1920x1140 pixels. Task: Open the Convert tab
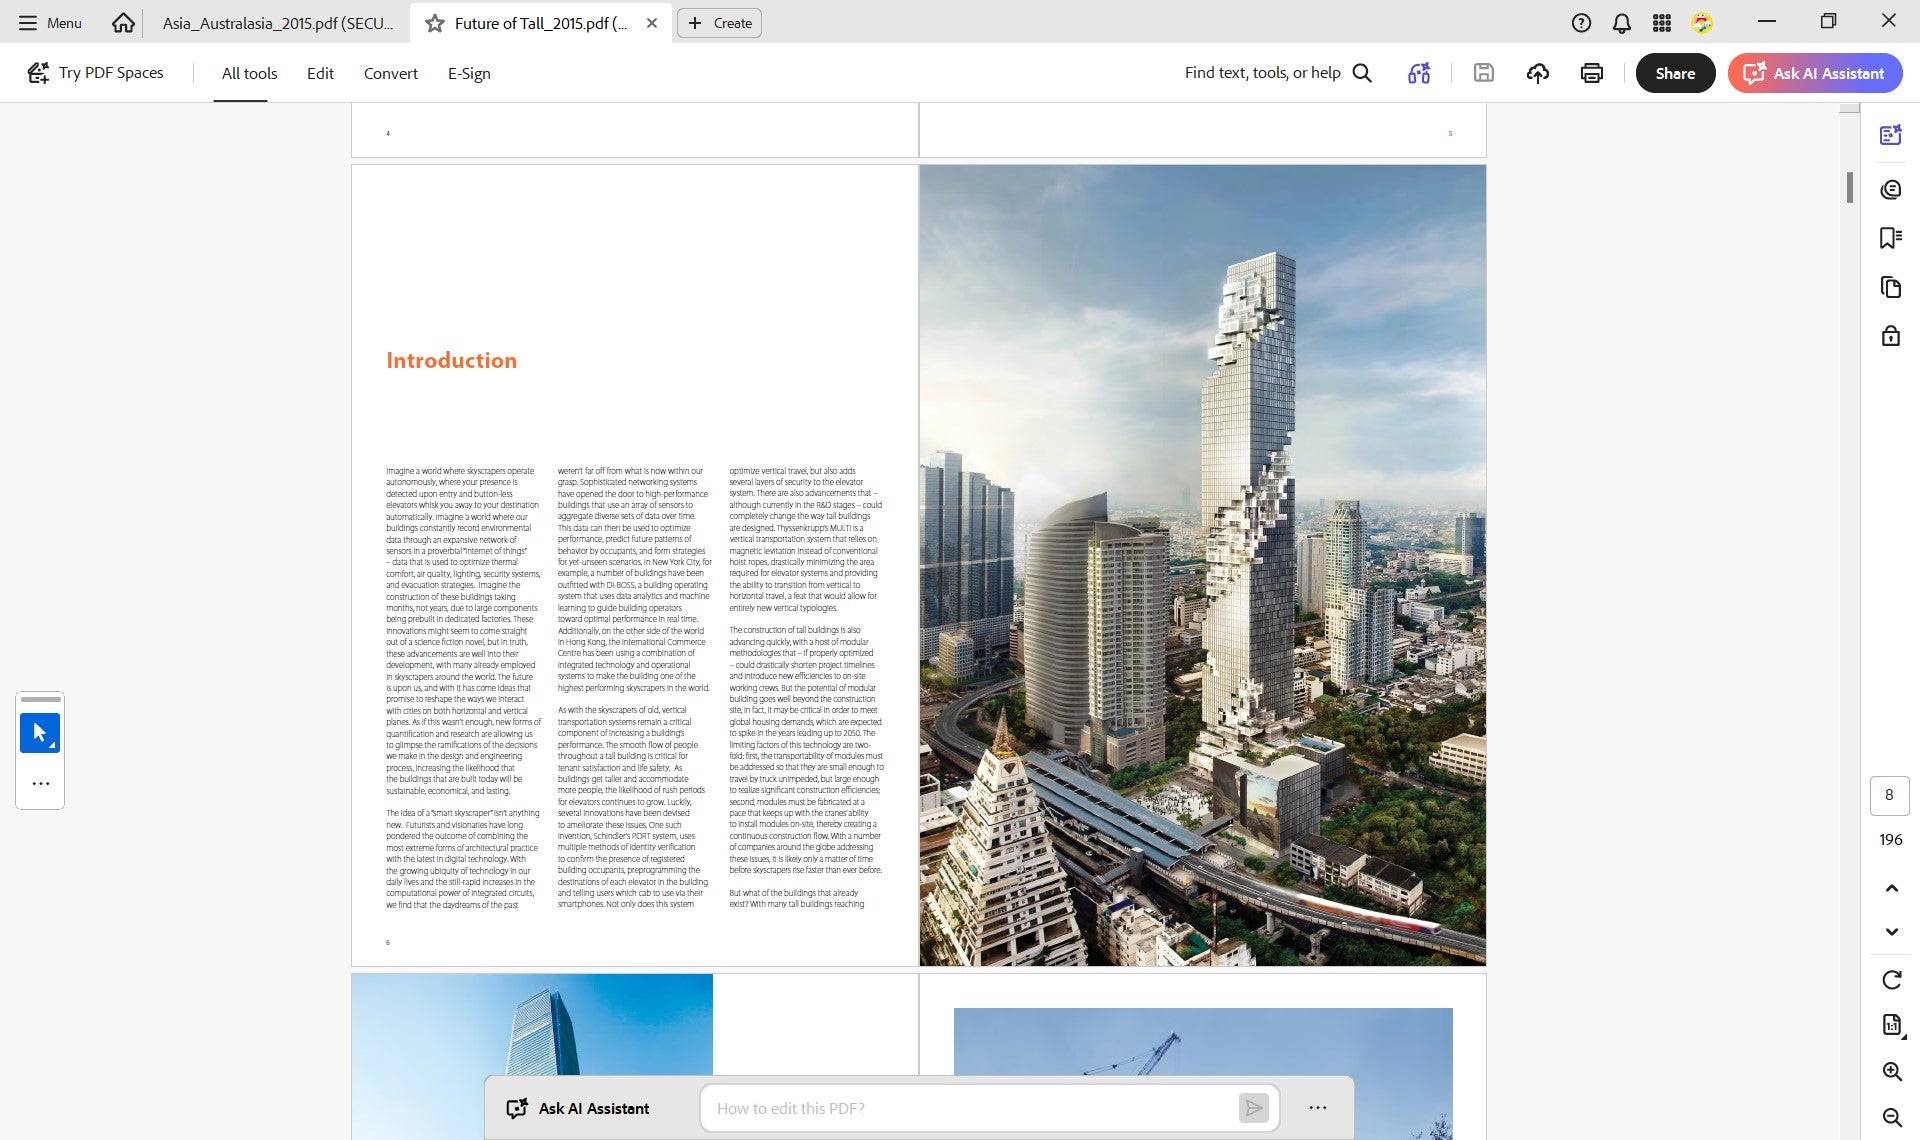tap(390, 73)
